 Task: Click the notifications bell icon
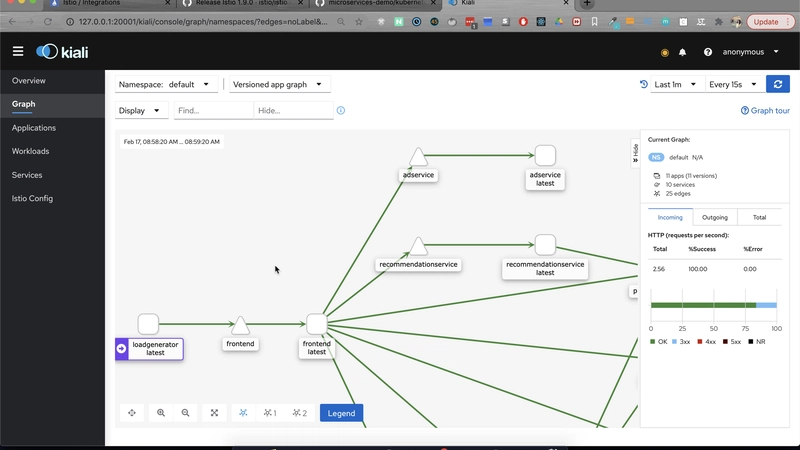(x=683, y=52)
